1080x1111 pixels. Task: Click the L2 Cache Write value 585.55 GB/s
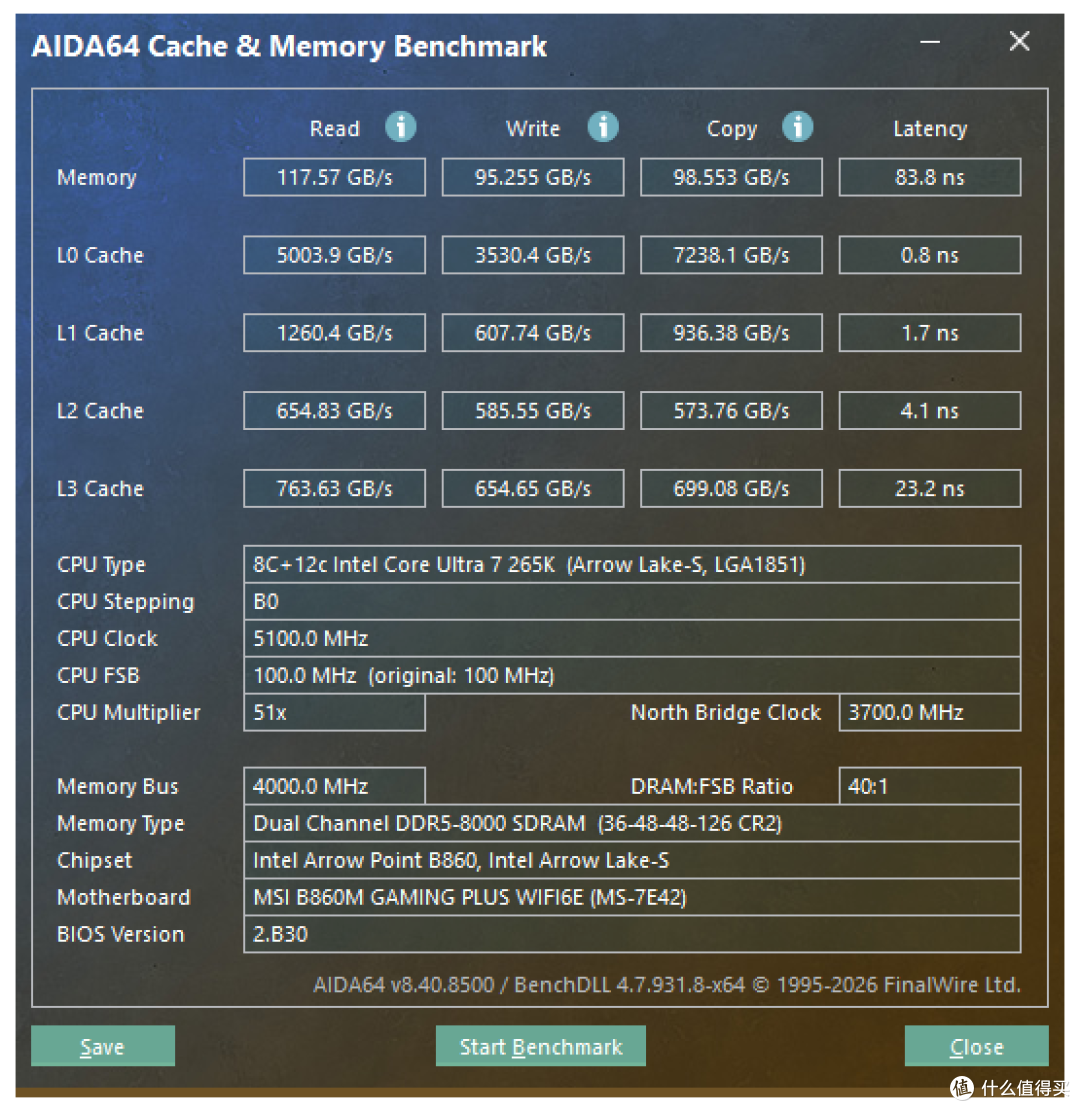(x=533, y=411)
